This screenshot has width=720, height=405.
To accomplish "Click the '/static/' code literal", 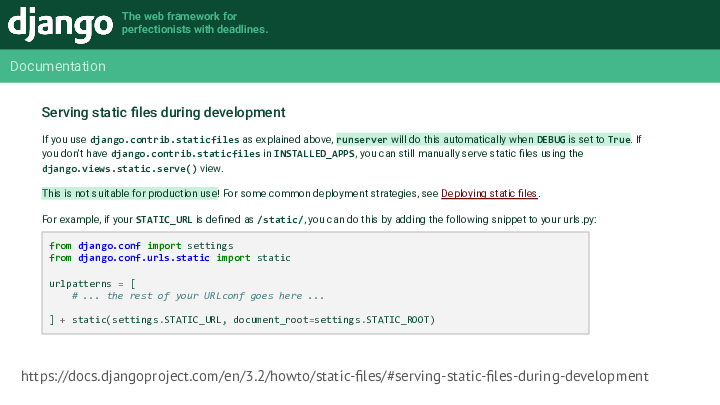I will coord(280,219).
